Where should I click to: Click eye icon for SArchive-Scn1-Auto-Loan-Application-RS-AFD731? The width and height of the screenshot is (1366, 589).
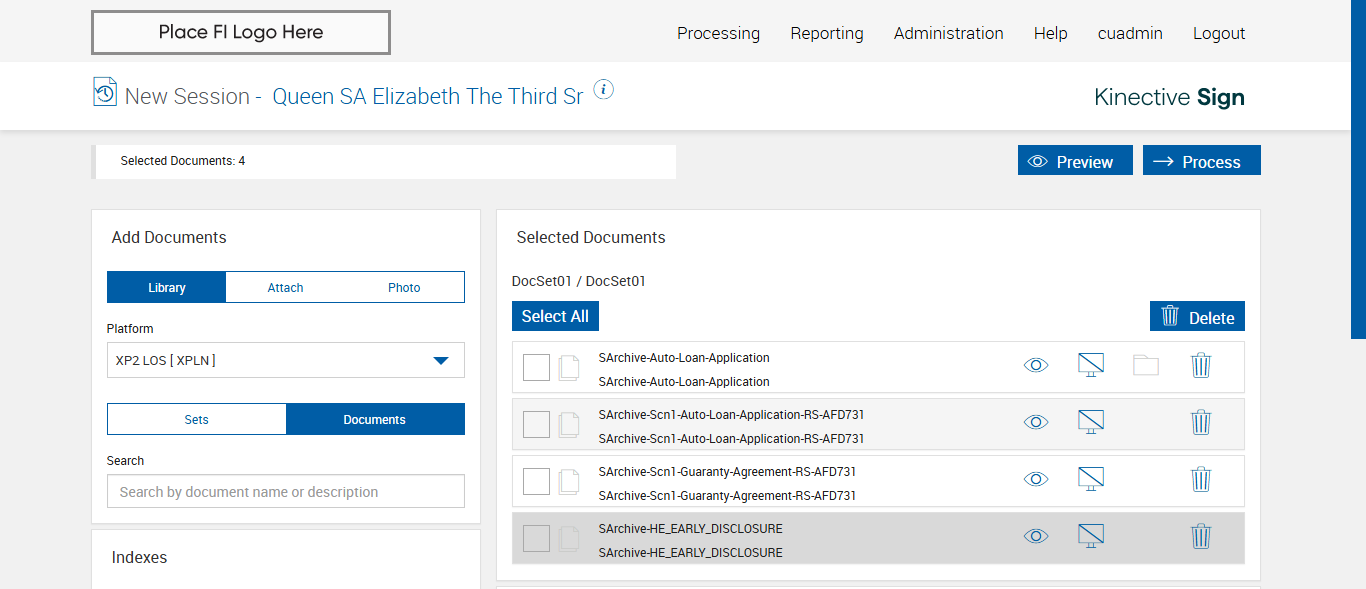point(1036,422)
